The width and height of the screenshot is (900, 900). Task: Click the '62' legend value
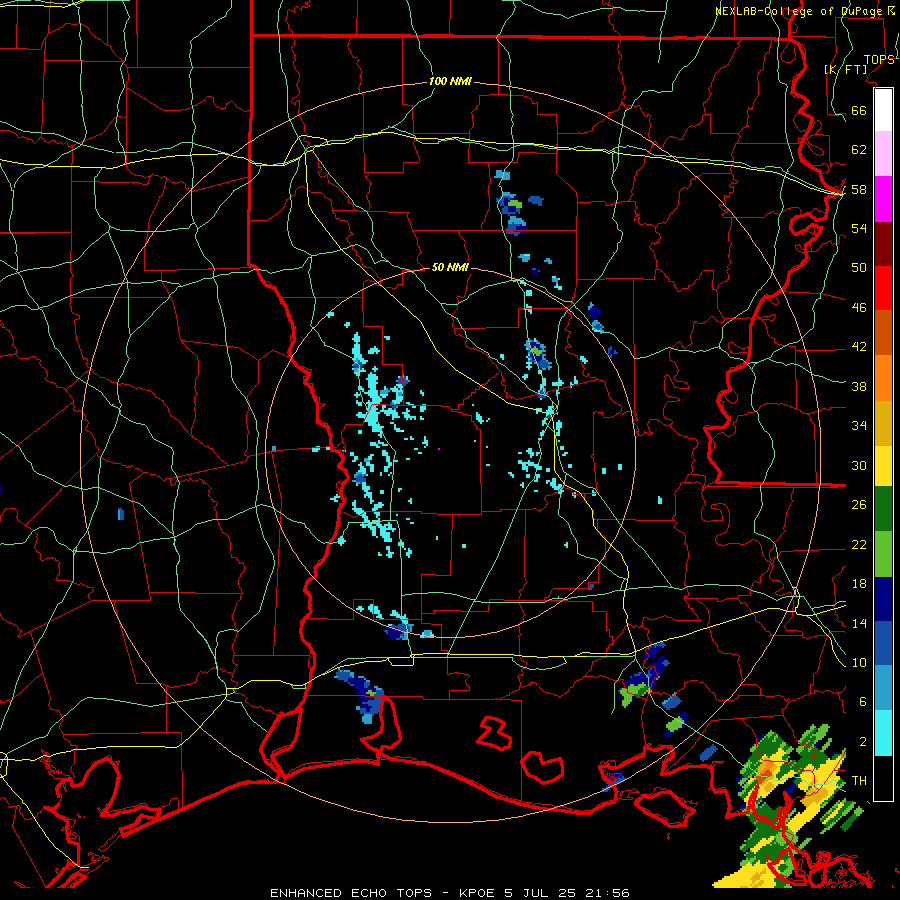[859, 150]
